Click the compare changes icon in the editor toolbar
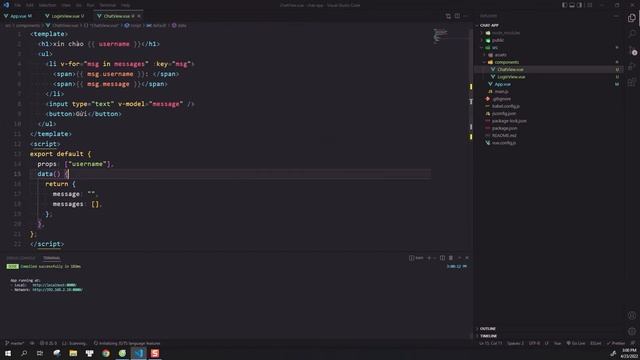The height and width of the screenshot is (360, 640). pyautogui.click(x=448, y=16)
